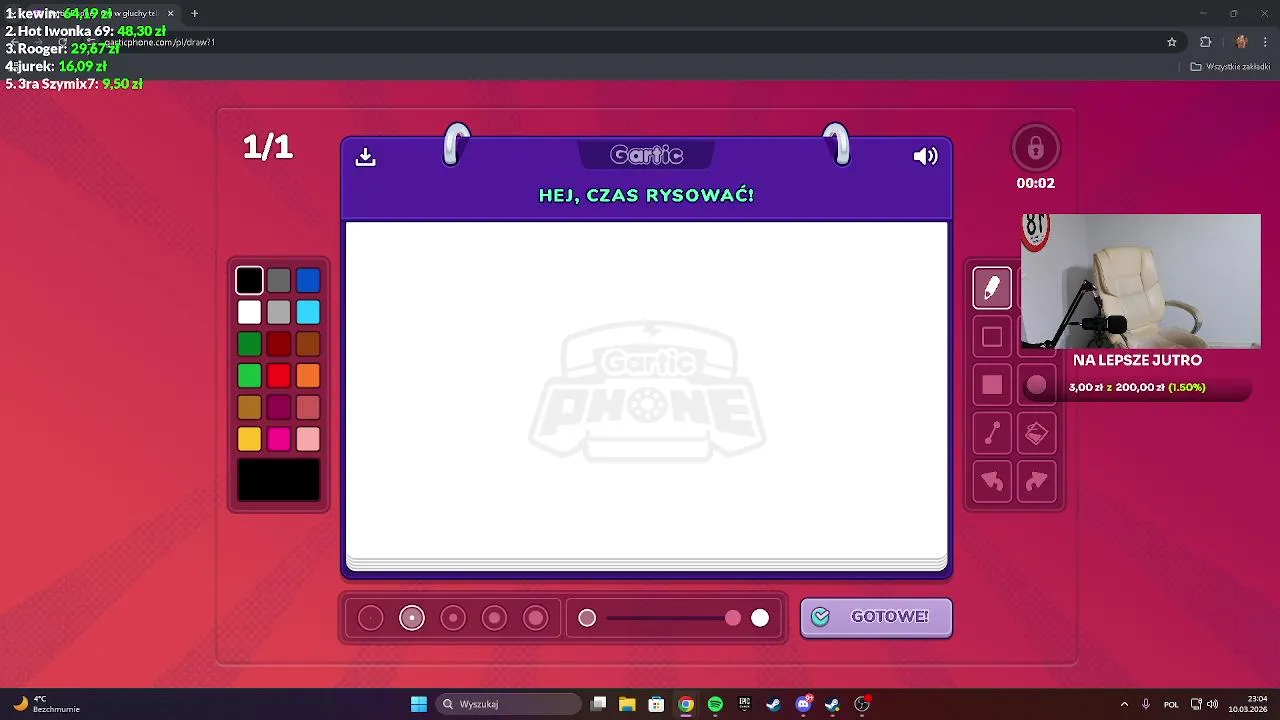Open the Windows Start menu
This screenshot has width=1280, height=720.
tap(419, 704)
